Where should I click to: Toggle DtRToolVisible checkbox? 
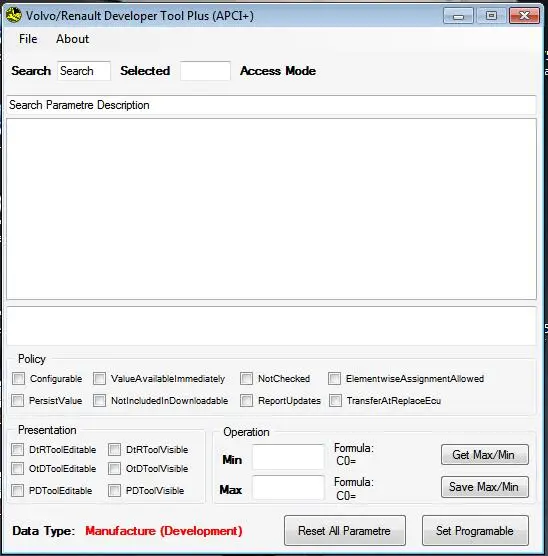[x=114, y=449]
